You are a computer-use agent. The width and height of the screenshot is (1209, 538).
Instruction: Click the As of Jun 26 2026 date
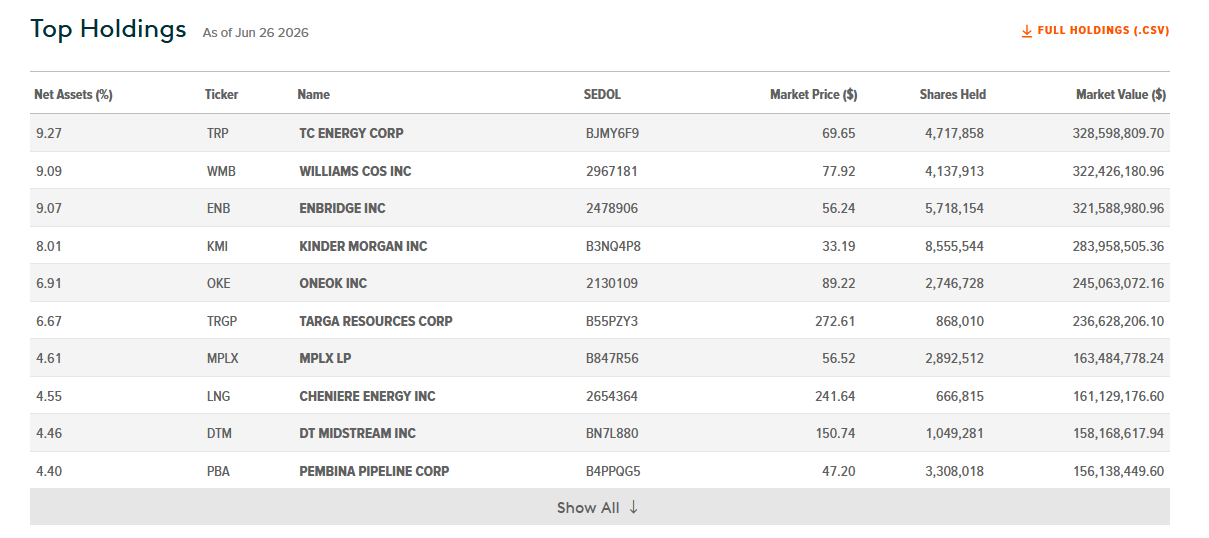tap(255, 32)
